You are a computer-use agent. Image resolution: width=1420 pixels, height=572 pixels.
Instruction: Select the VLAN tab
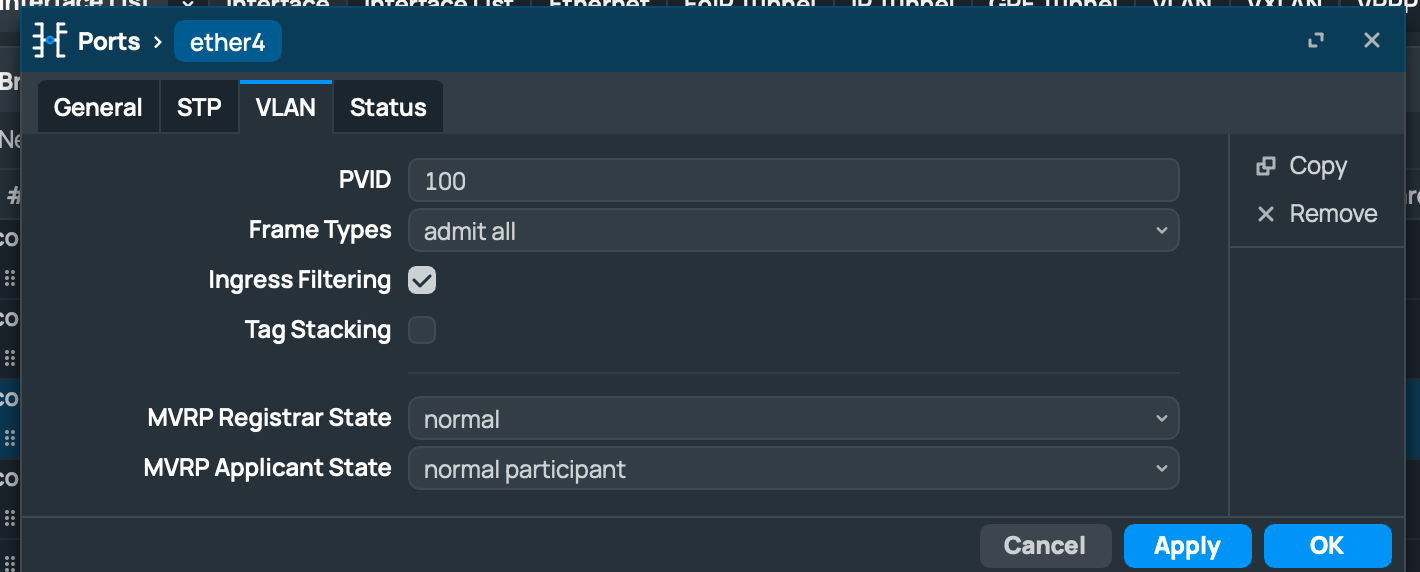[286, 107]
